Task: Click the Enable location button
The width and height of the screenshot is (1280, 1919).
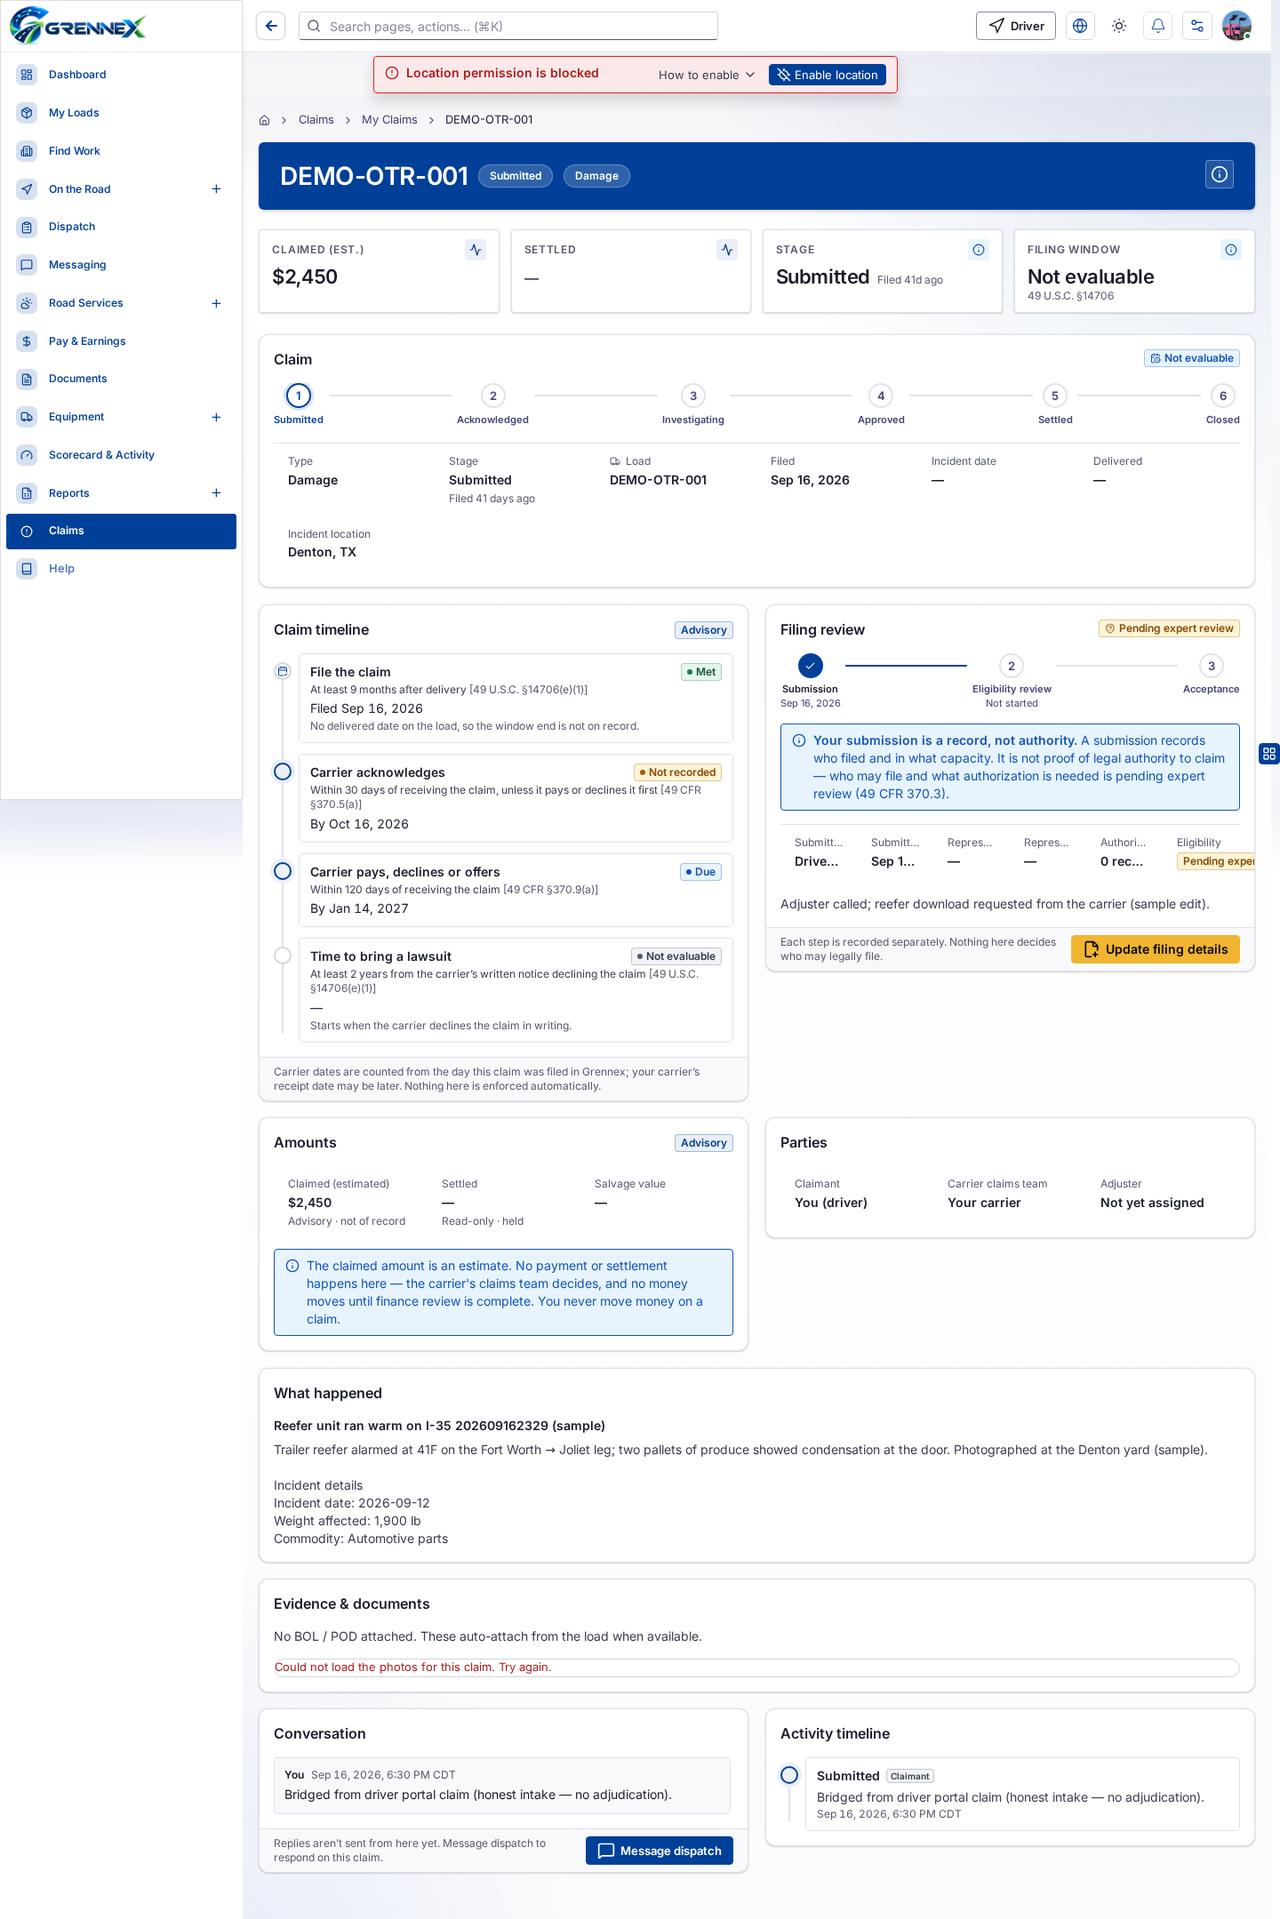Action: [827, 75]
